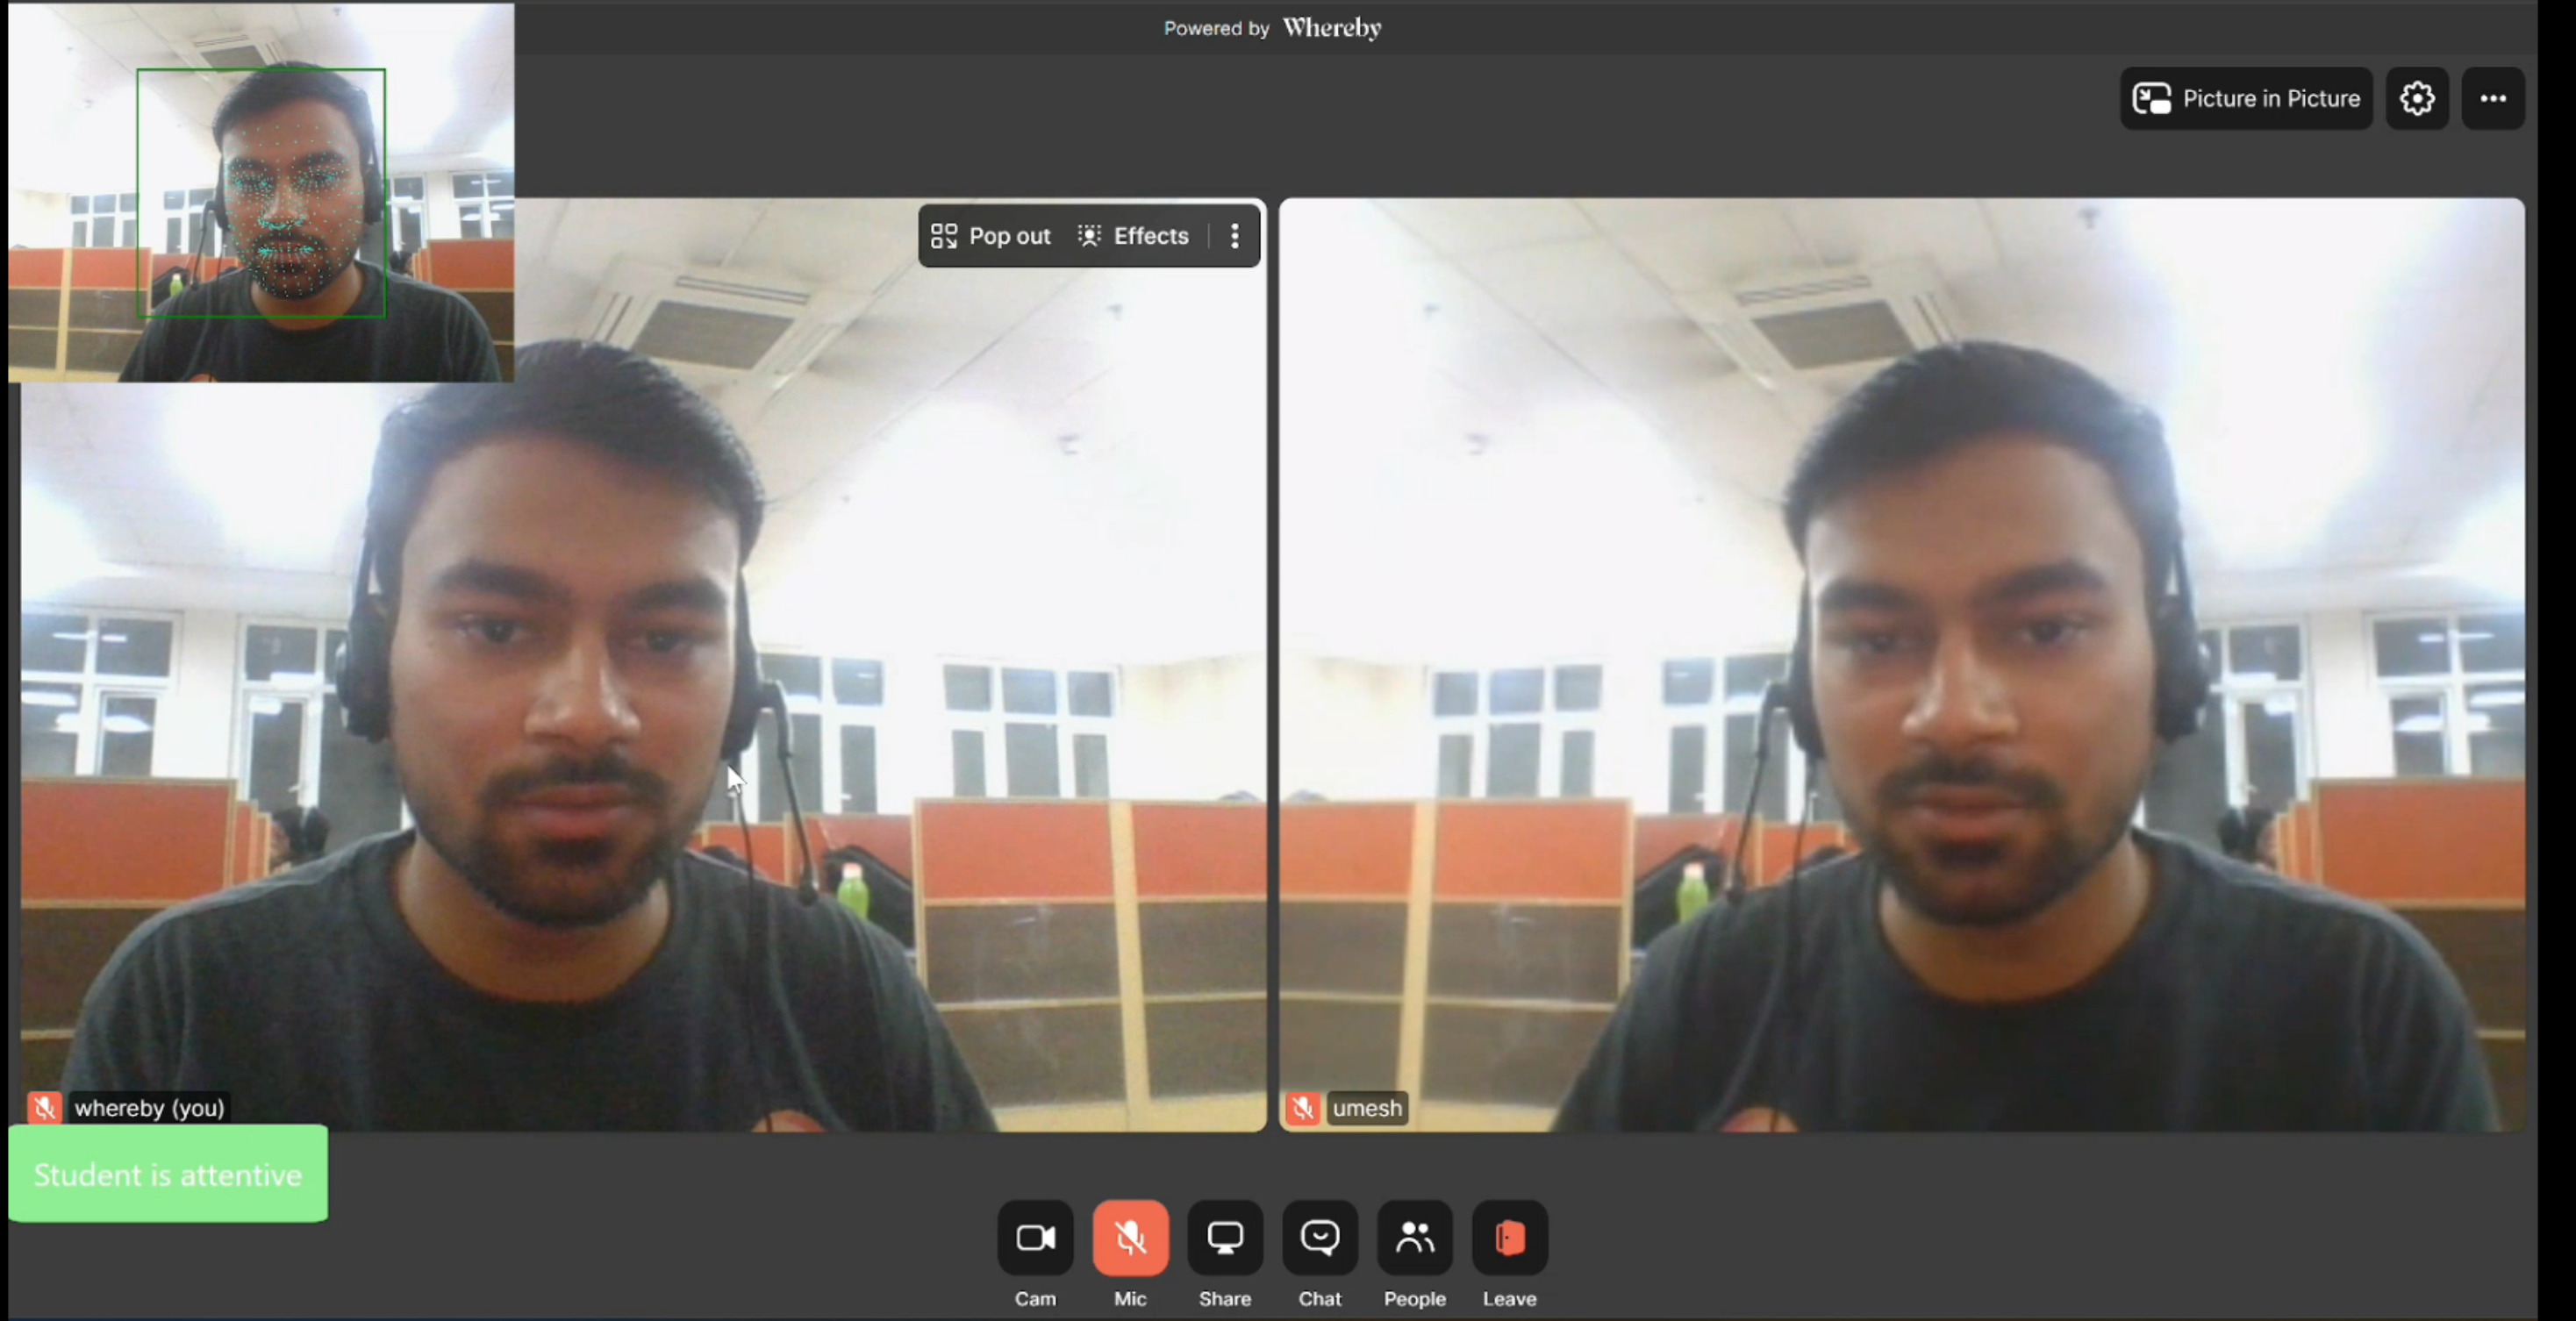Screen dimensions: 2576x1321
Task: Open video Effects options
Action: click(1133, 236)
